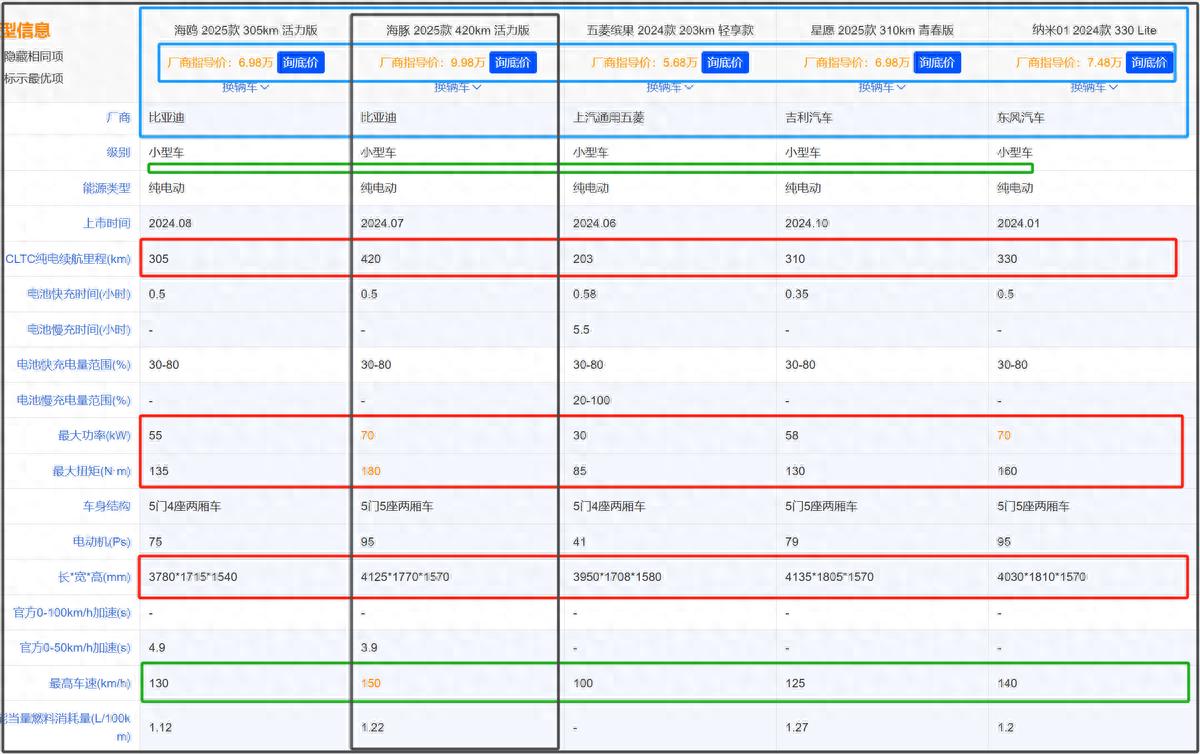Click the 最大功率(kW) row label
This screenshot has width=1200, height=754.
click(x=94, y=436)
